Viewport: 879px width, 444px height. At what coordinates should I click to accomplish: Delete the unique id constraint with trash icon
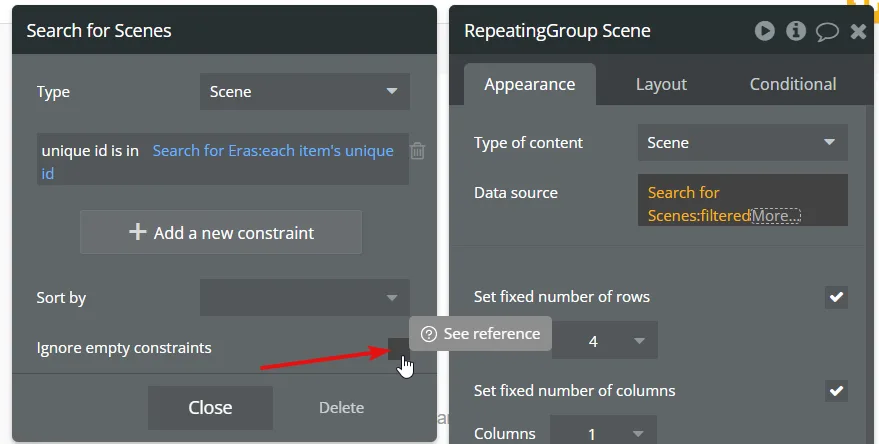pos(417,151)
